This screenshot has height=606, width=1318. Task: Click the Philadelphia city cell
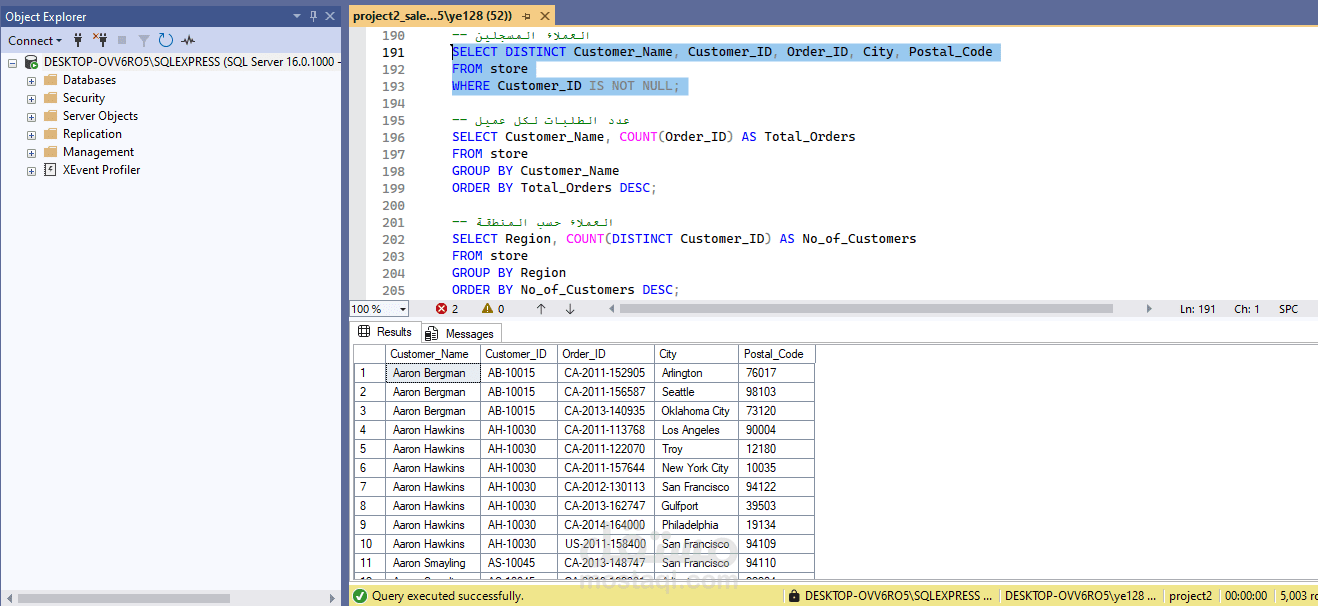698,525
